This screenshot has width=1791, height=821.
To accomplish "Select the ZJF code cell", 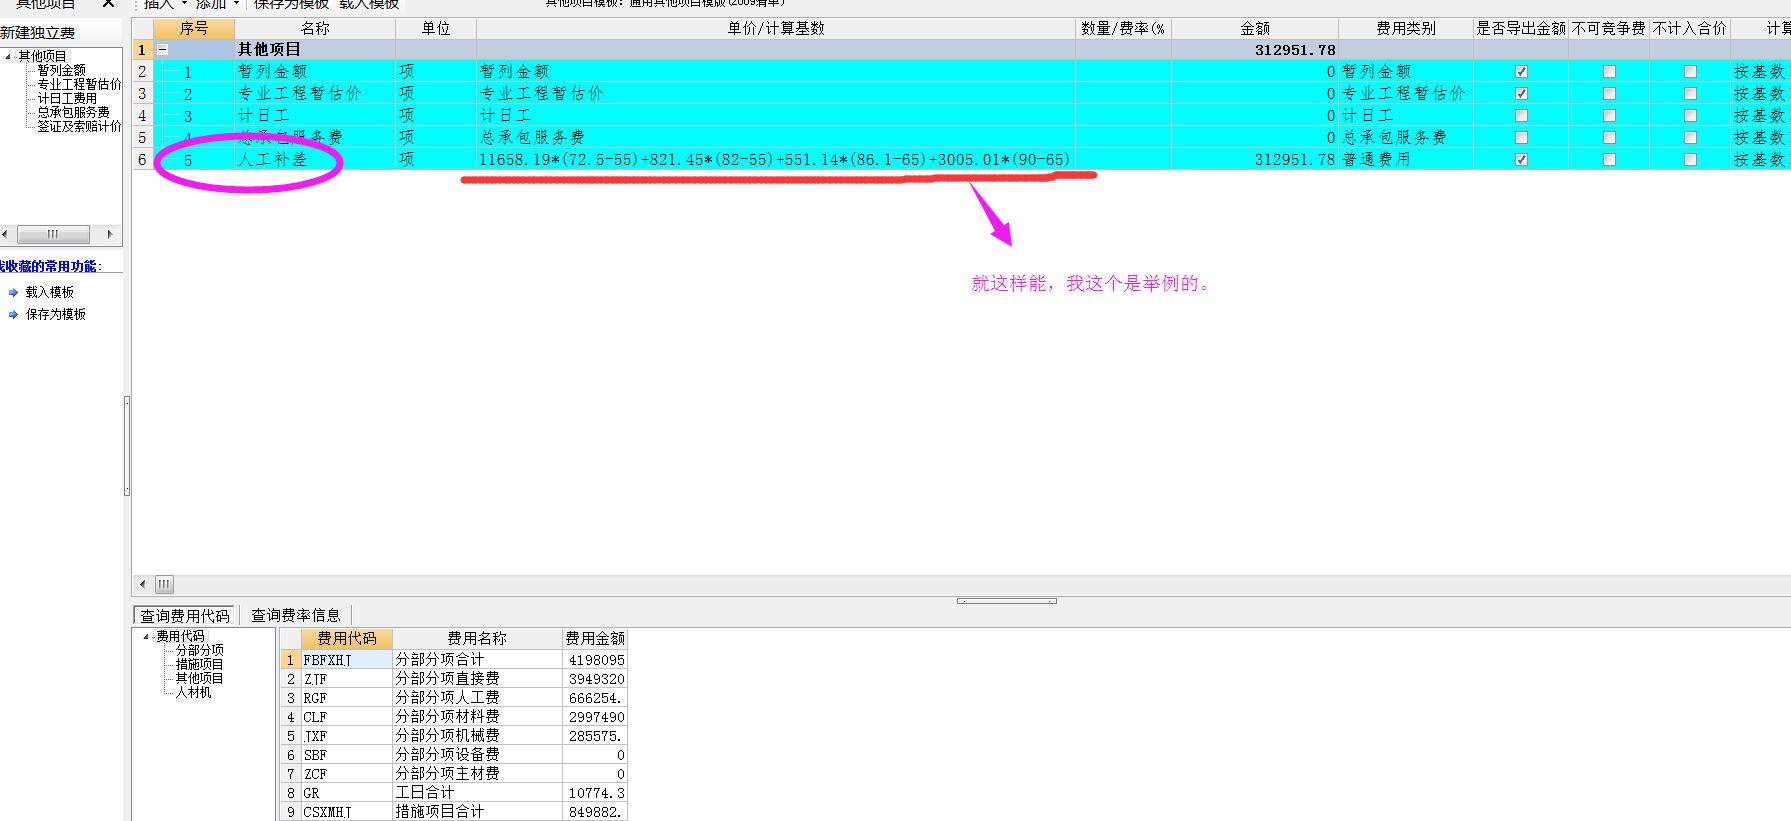I will click(346, 679).
